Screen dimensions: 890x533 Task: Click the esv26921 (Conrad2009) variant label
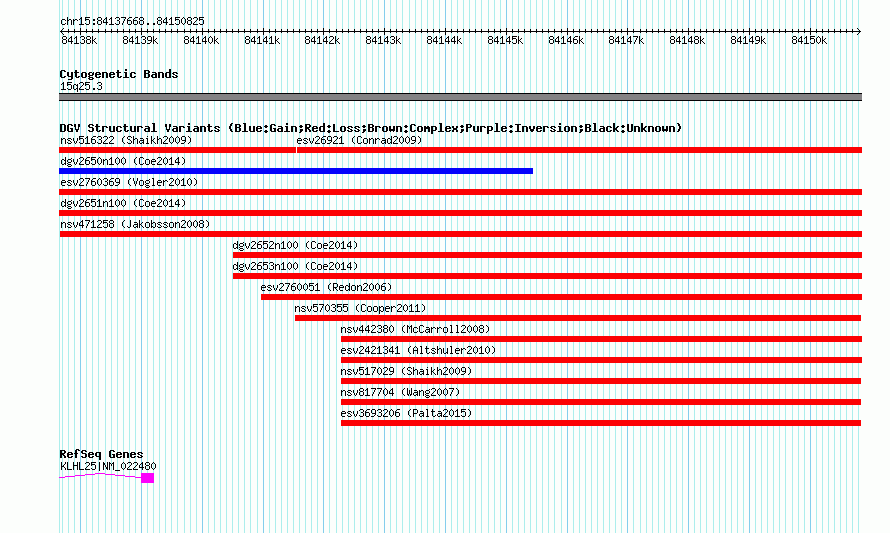point(359,140)
